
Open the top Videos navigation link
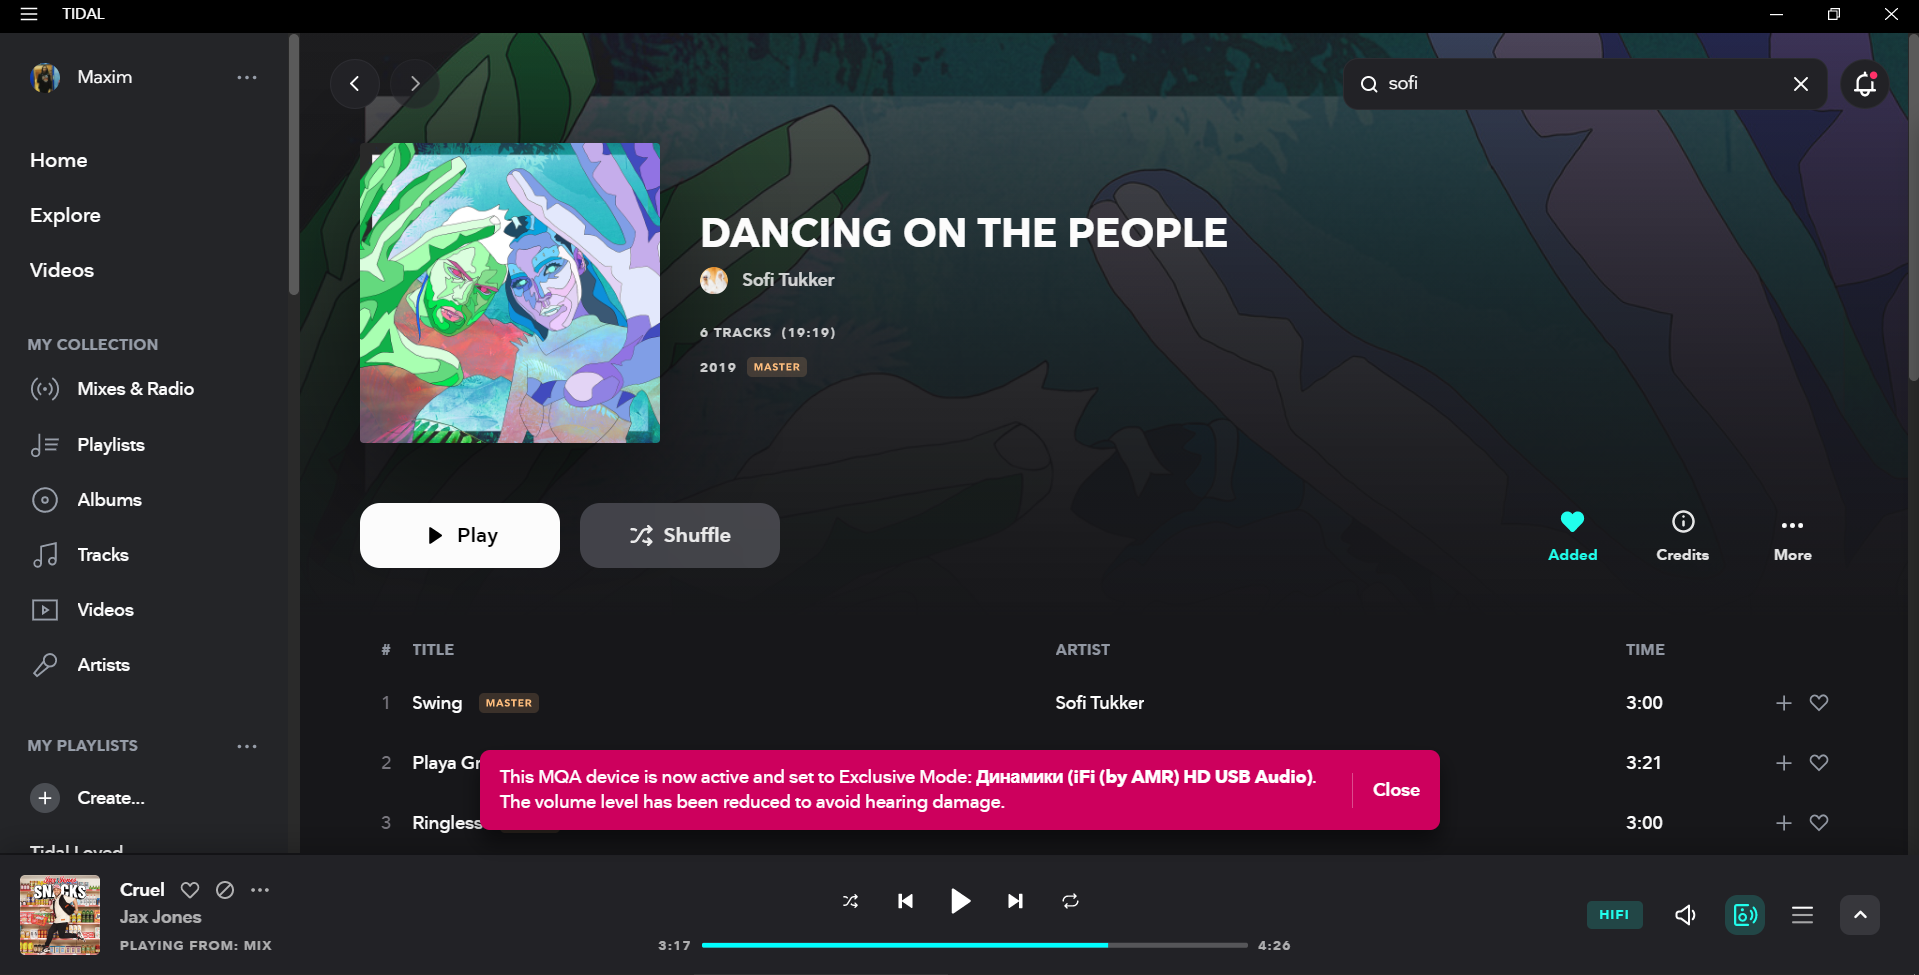[x=62, y=270]
